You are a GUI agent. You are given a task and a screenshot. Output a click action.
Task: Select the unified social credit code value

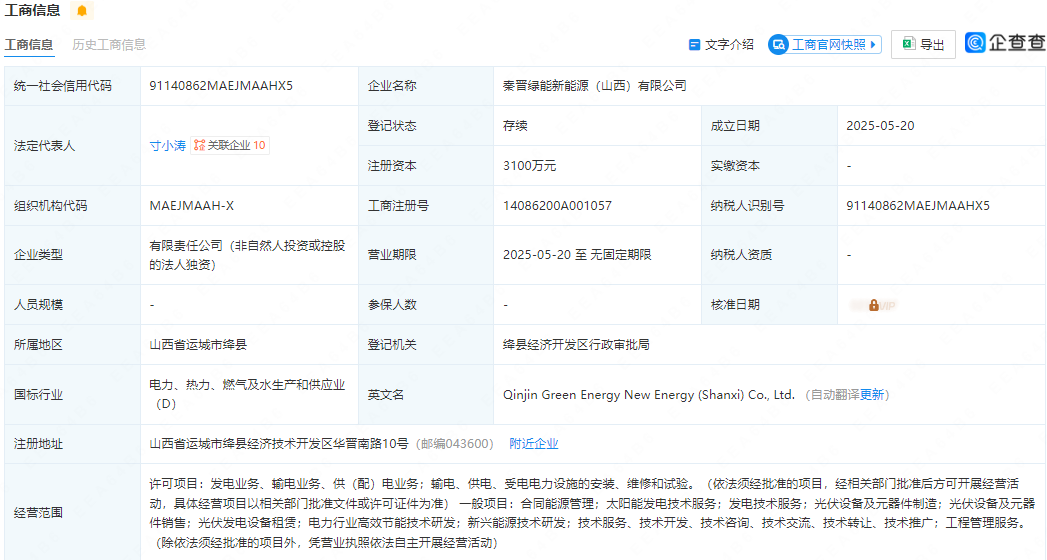point(221,86)
